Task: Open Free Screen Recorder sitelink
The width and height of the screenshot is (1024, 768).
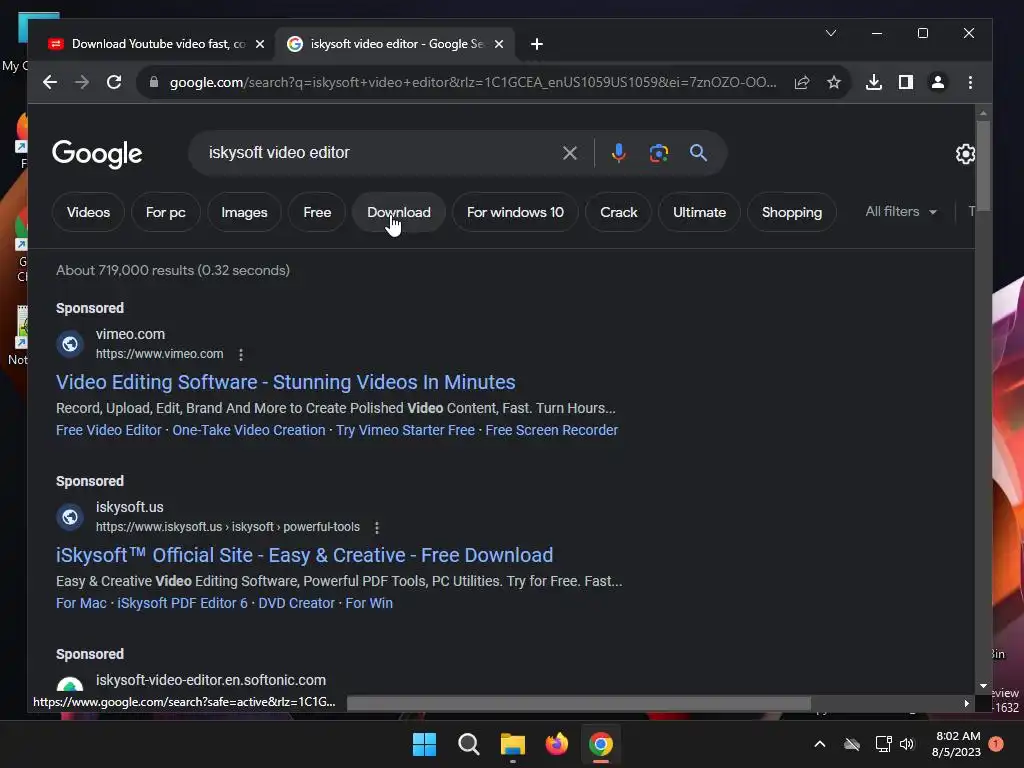Action: click(x=551, y=430)
